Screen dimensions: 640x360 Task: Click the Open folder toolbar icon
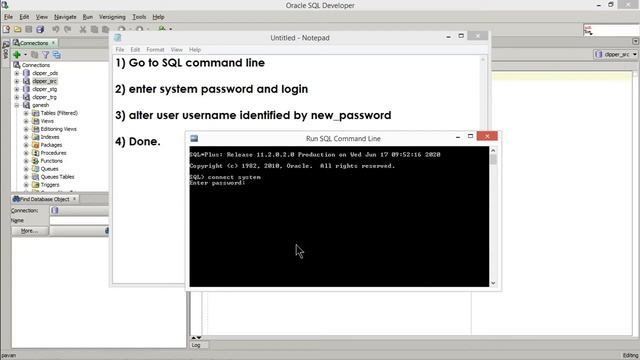[x=18, y=29]
